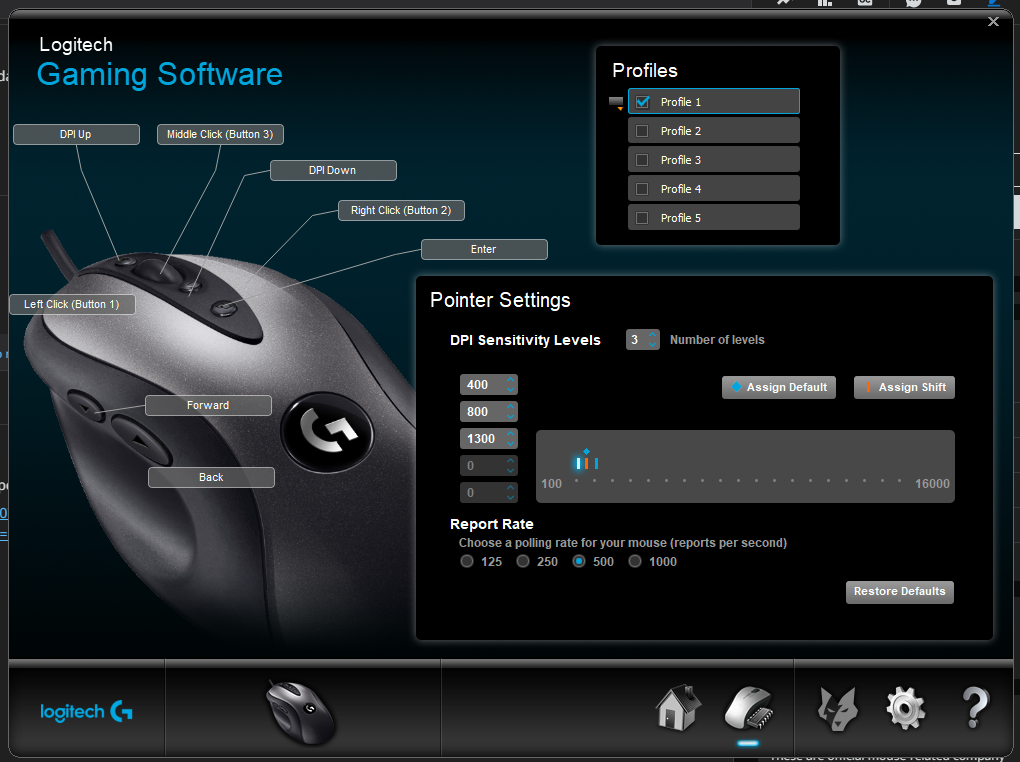Enable the Profile 3 checkbox
Screen dimensions: 1020x762
coord(642,160)
